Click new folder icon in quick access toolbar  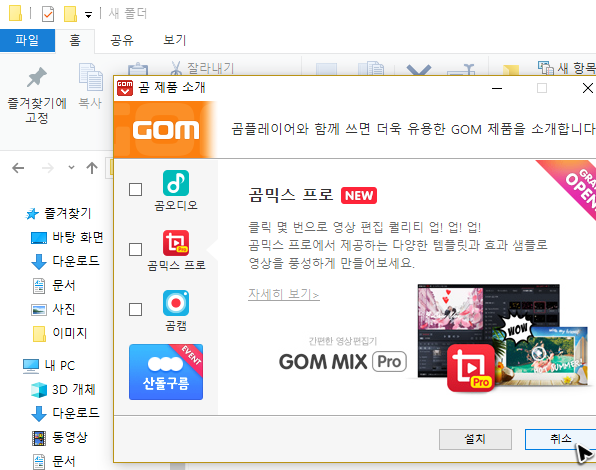tap(70, 14)
